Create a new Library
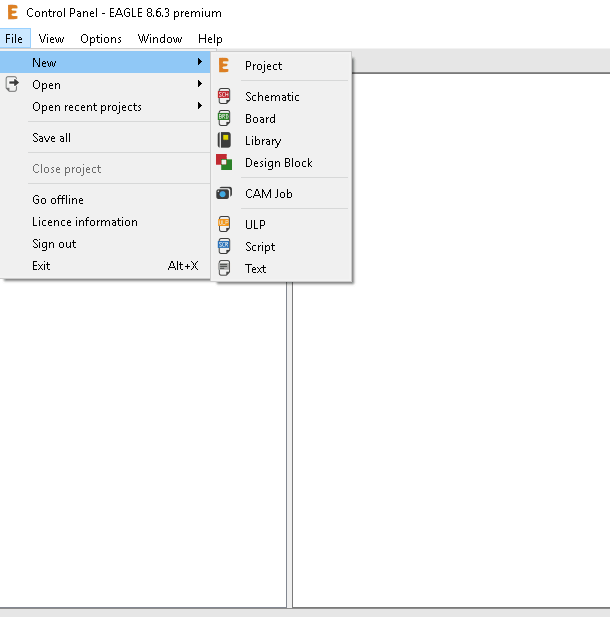 coord(281,140)
